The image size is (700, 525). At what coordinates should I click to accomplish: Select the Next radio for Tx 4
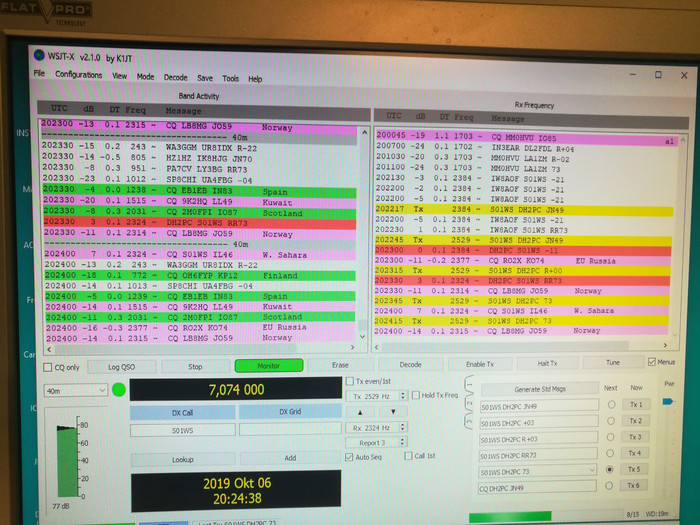610,453
